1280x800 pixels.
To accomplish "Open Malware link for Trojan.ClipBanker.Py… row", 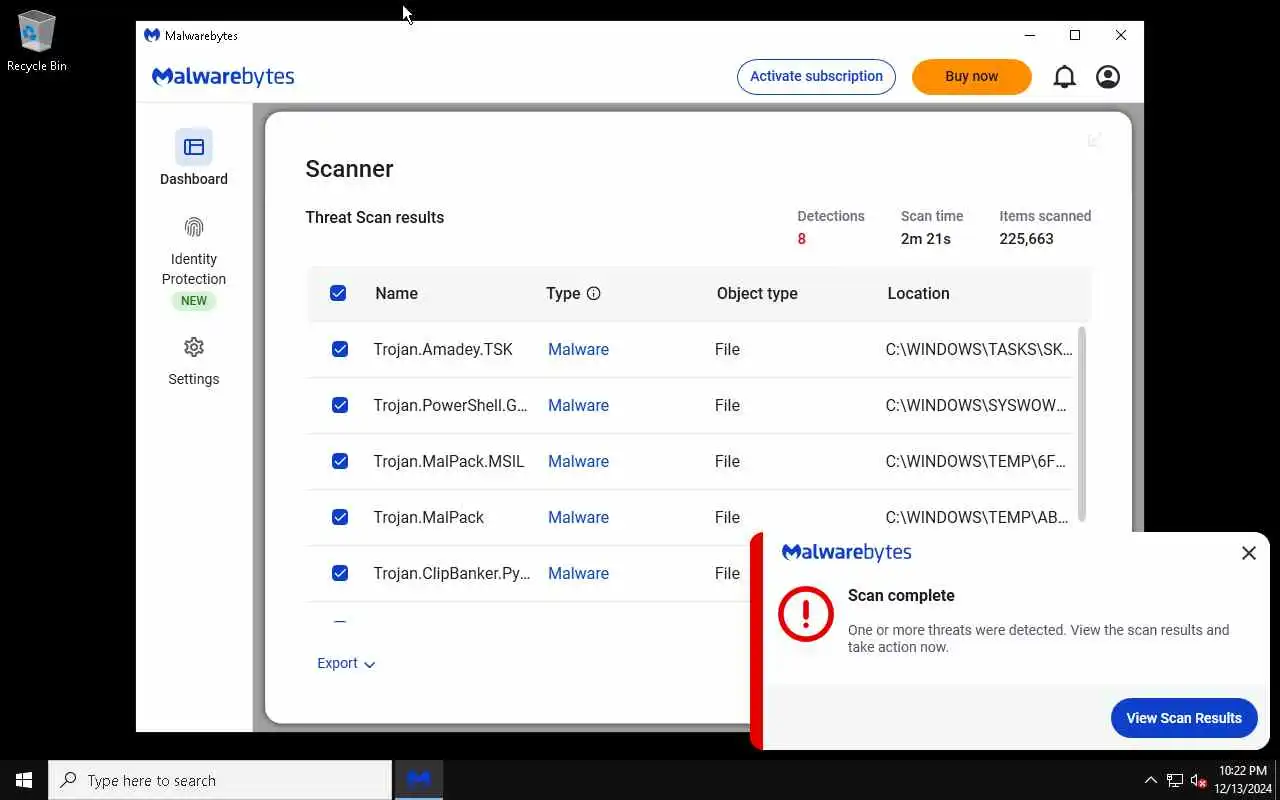I will point(578,573).
